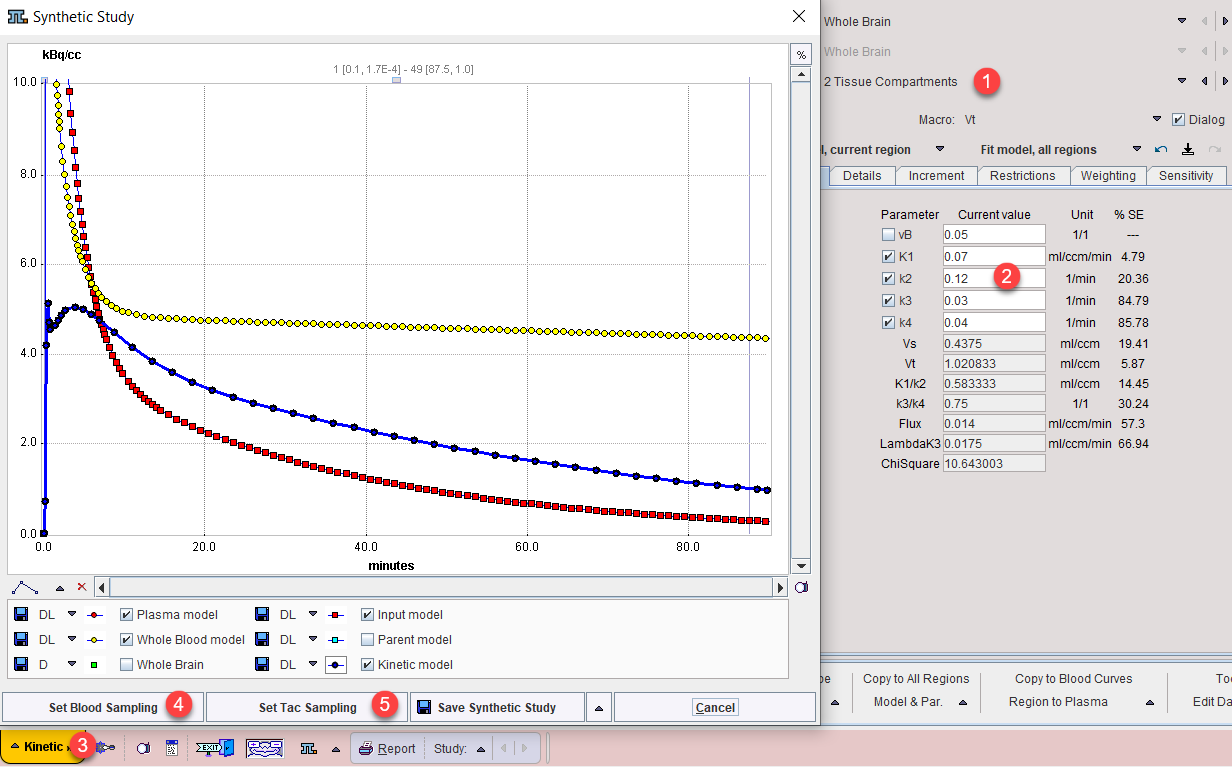
Task: Click the save icon for Whole Blood model curve
Action: 20,640
